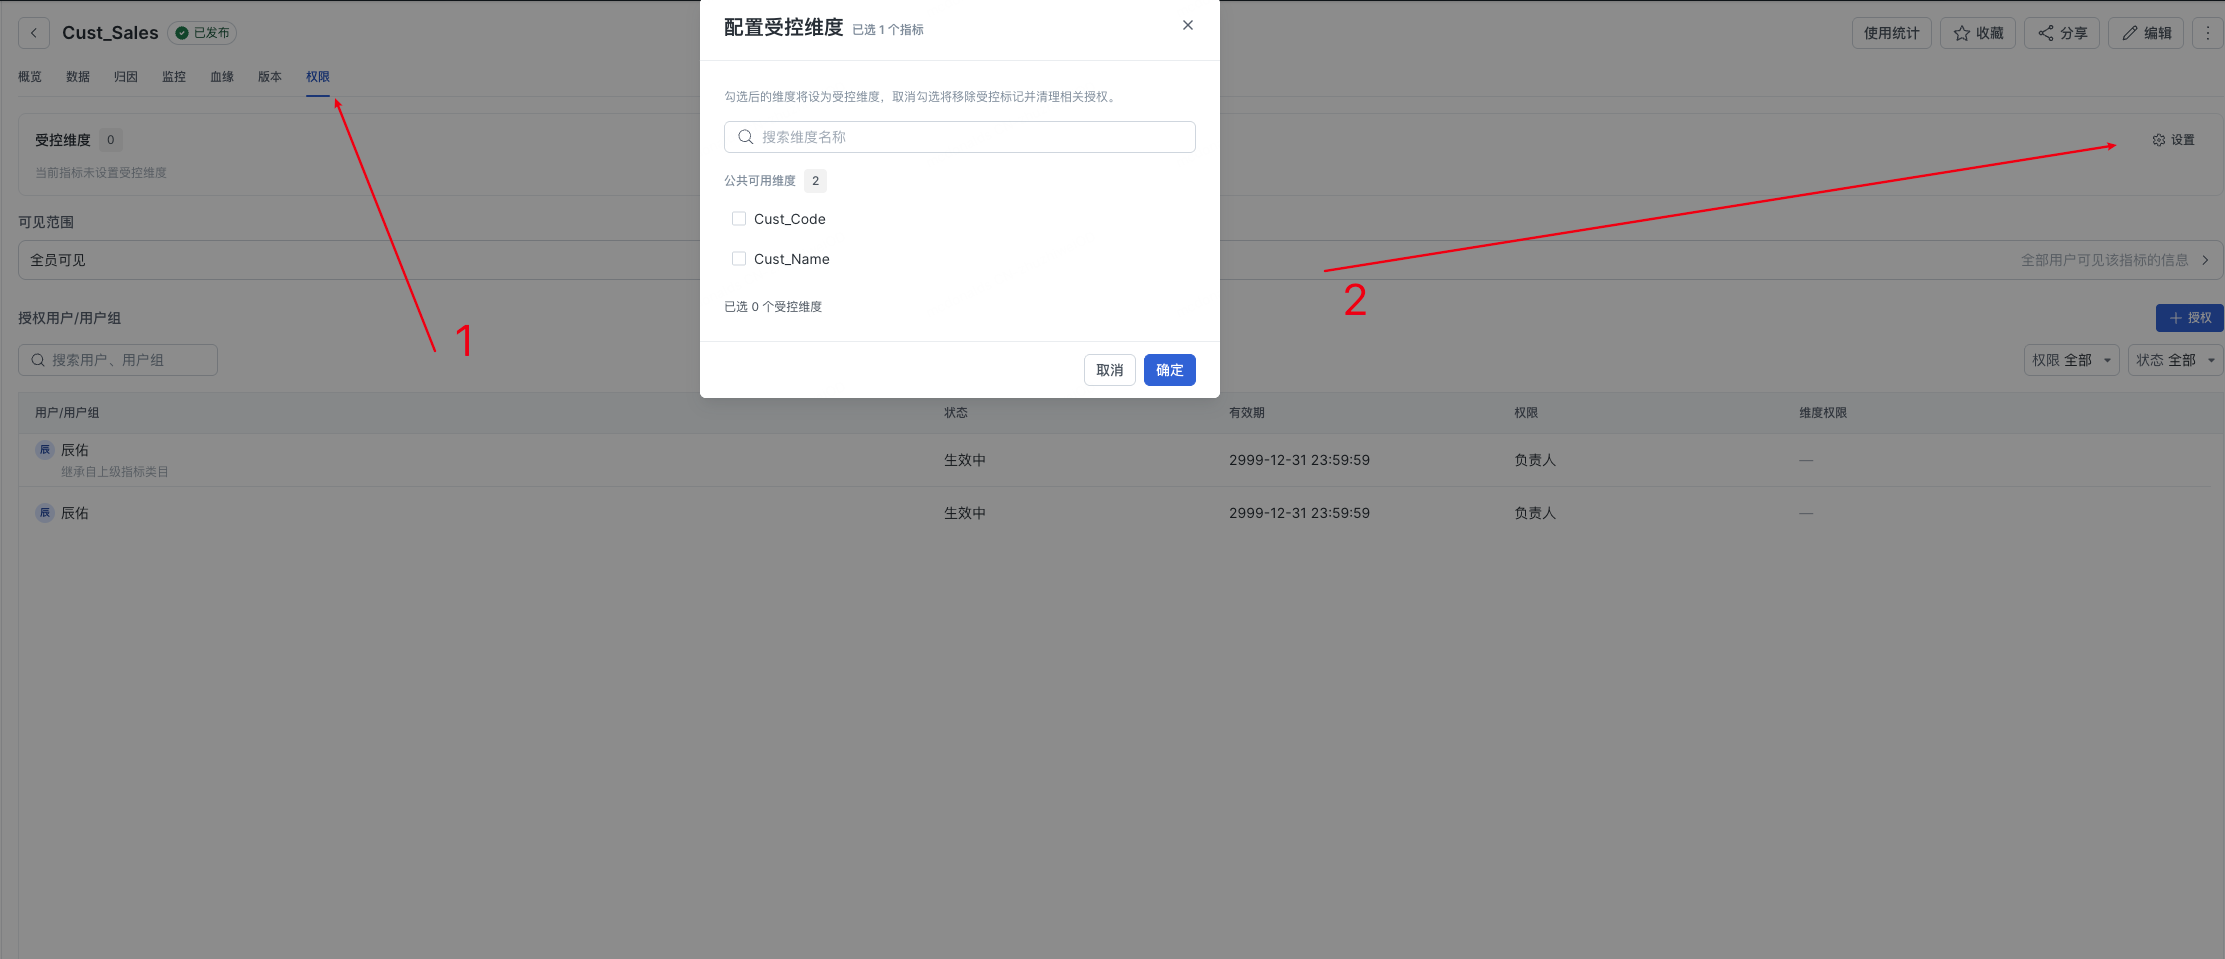Switch to the 监控 tab
Screen dimensions: 2225x959
coord(174,77)
